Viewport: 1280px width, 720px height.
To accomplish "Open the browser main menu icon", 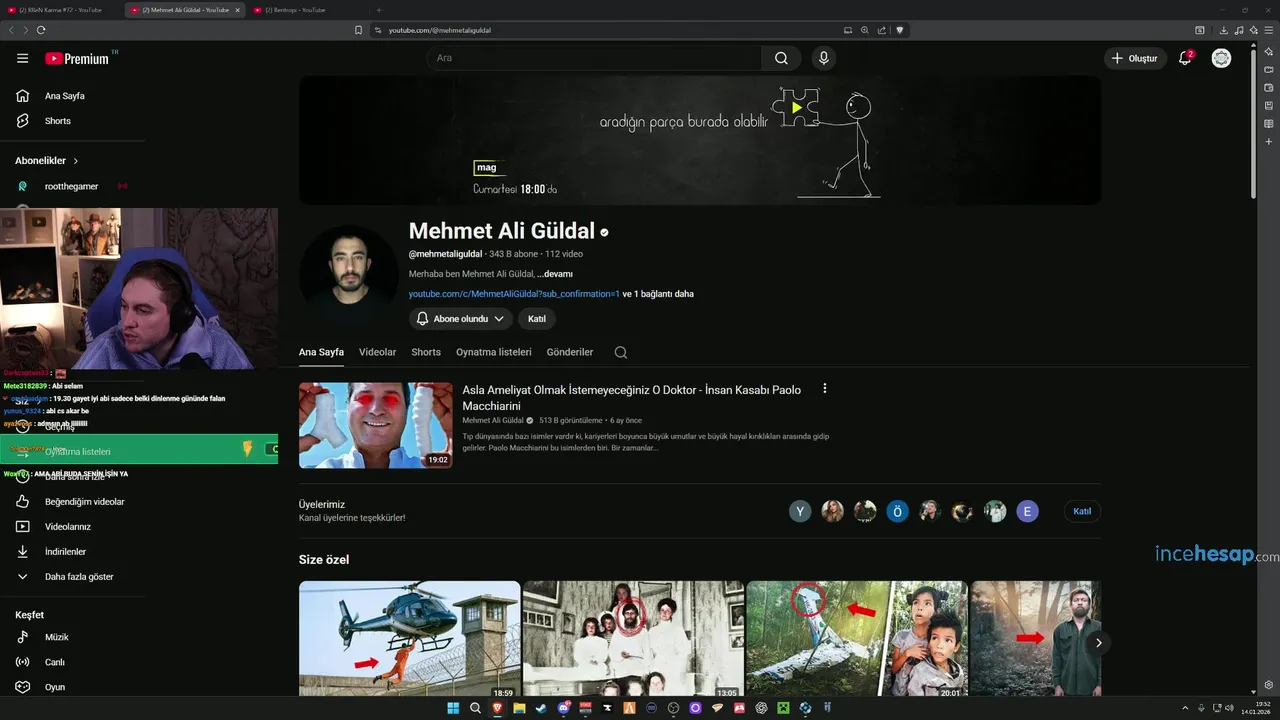I will (1269, 30).
